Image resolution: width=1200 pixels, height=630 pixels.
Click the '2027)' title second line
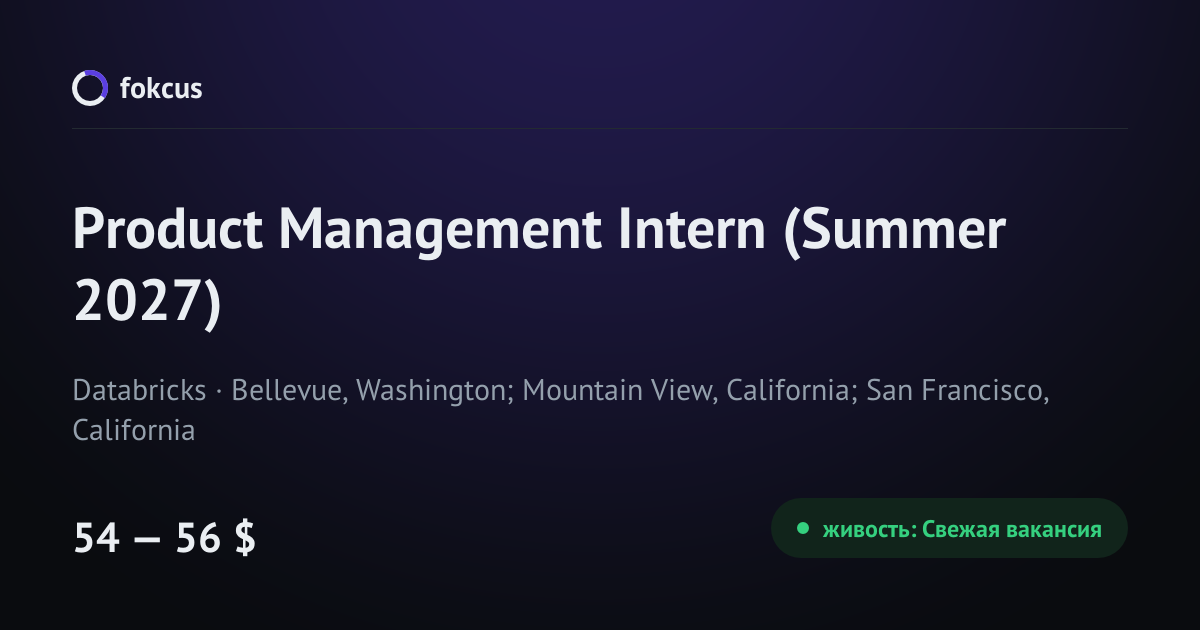[146, 302]
